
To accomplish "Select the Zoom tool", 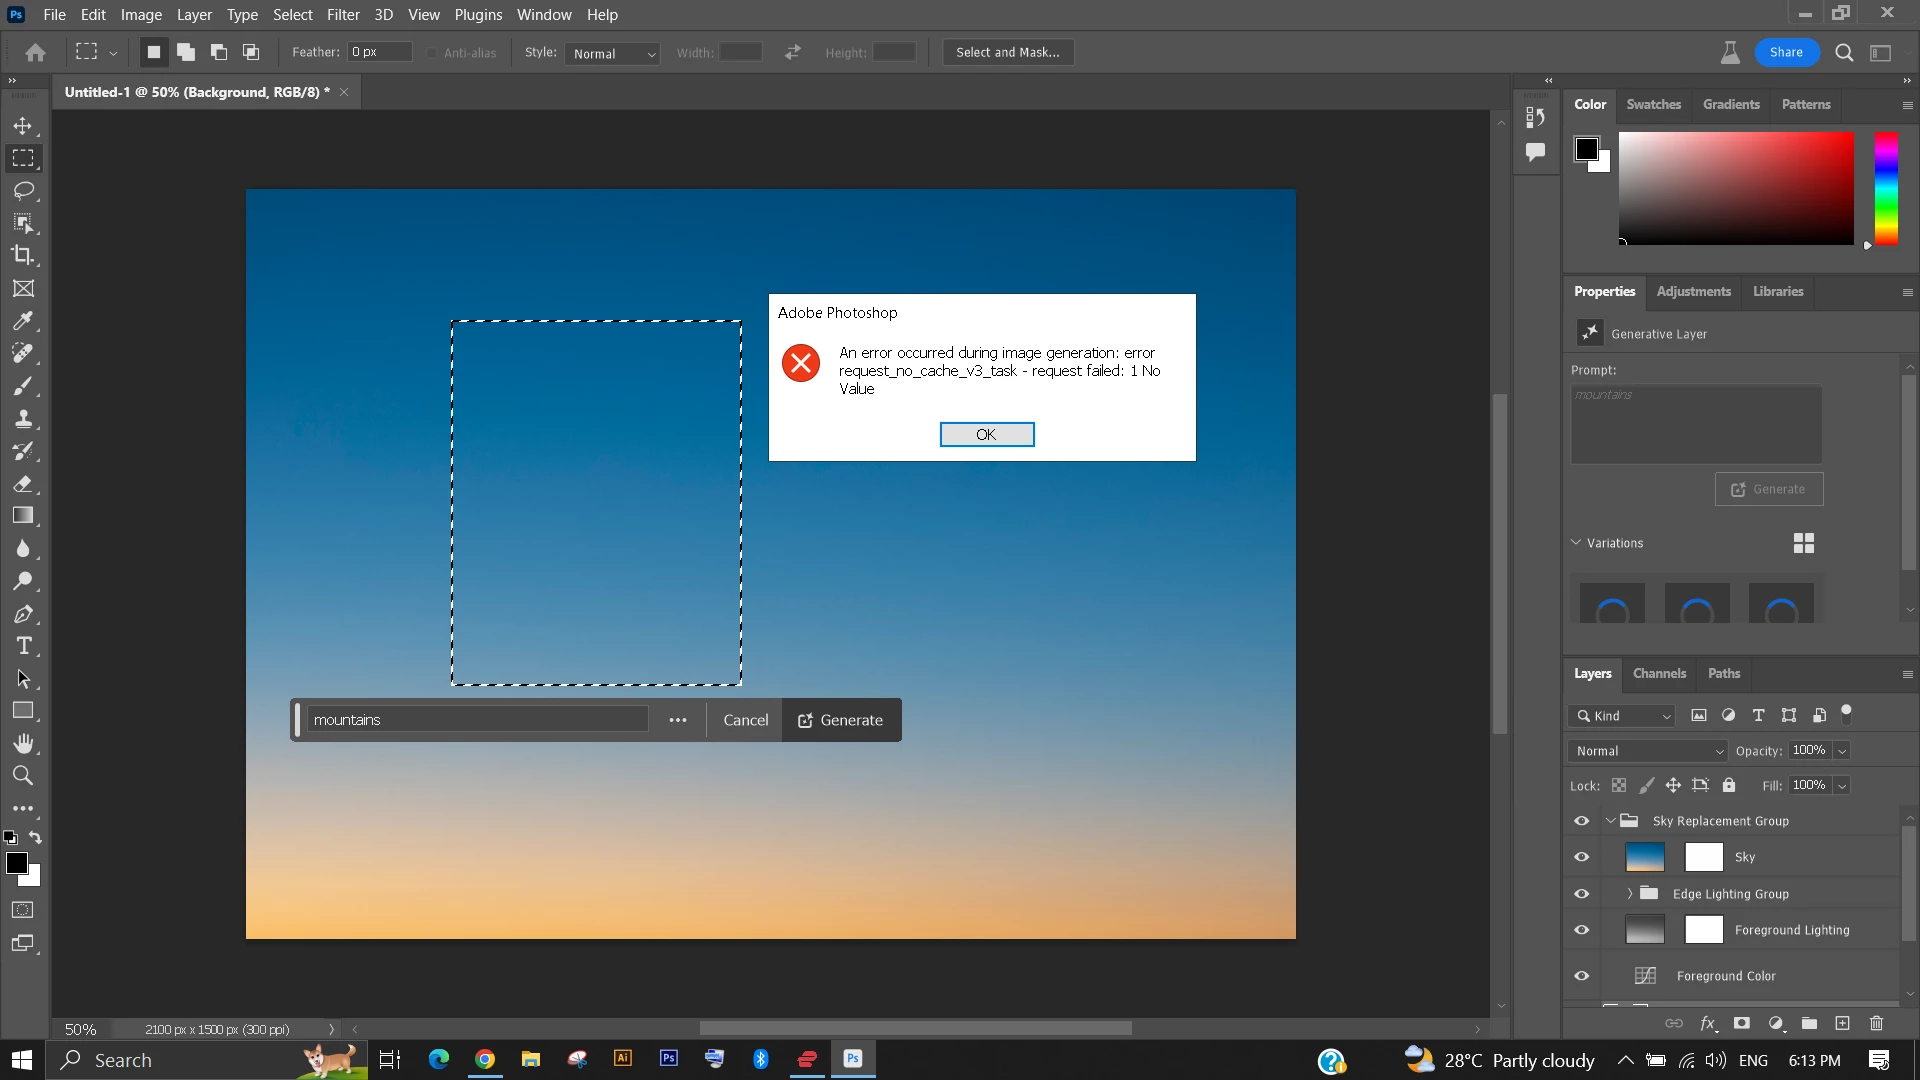I will pyautogui.click(x=23, y=775).
